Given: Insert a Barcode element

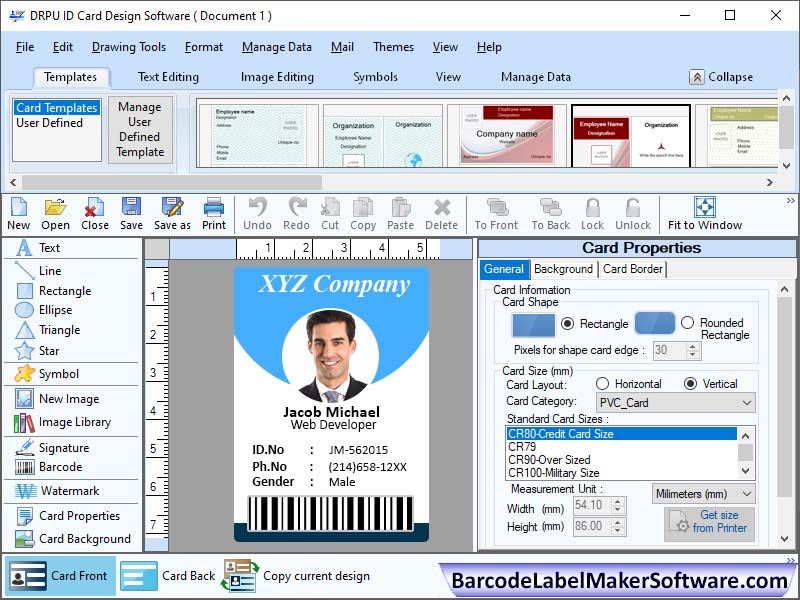Looking at the screenshot, I should tap(48, 467).
